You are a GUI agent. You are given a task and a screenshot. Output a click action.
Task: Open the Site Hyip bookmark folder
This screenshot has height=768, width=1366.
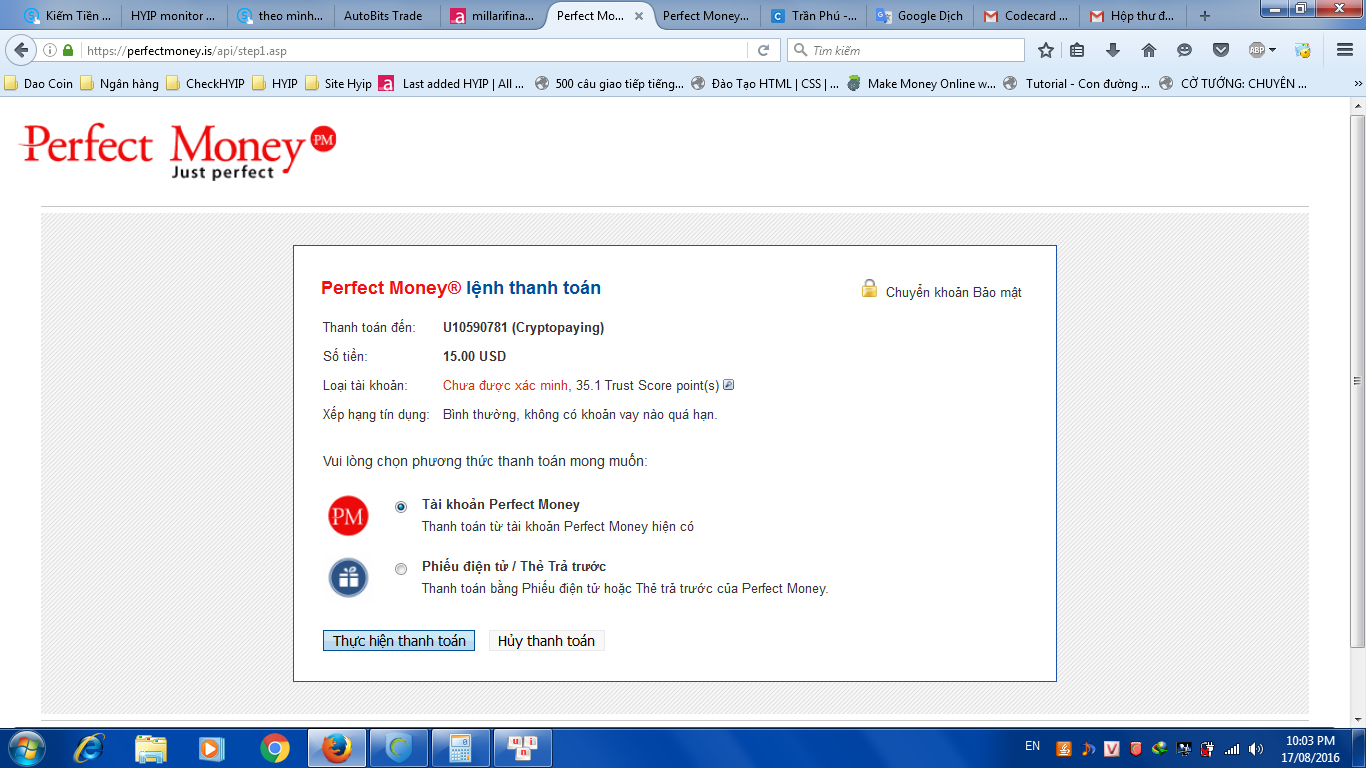[338, 84]
